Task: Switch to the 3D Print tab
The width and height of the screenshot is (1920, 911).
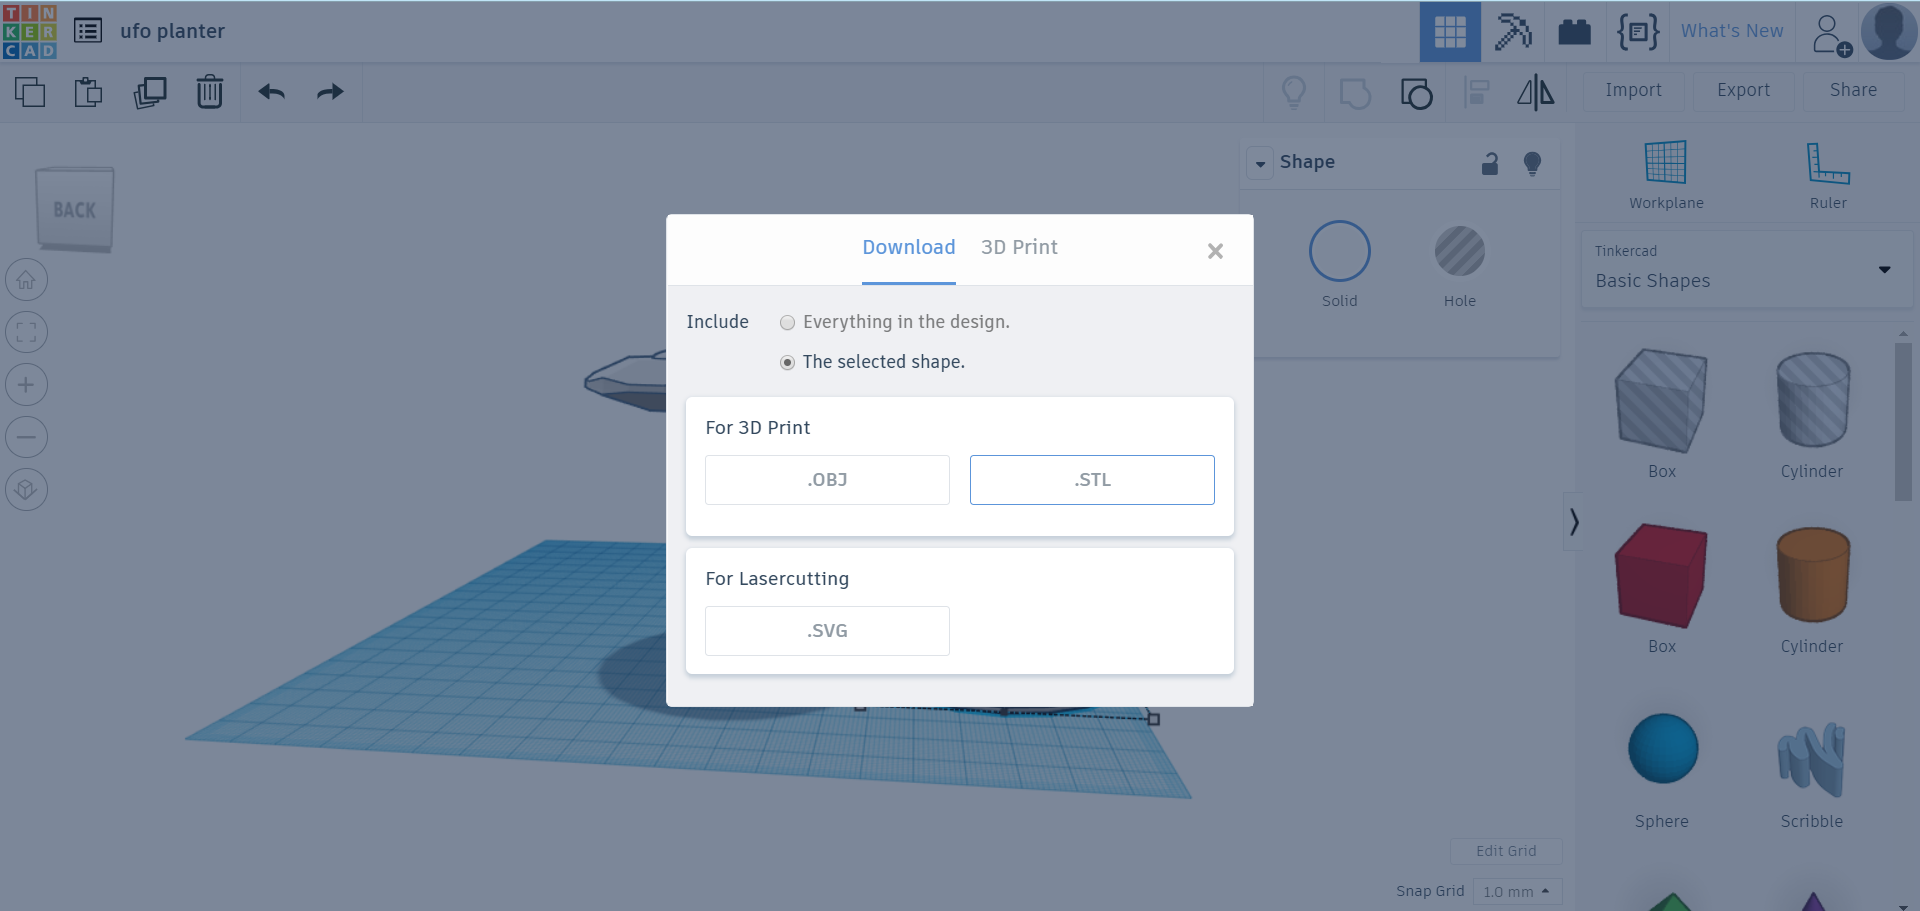Action: (1019, 247)
